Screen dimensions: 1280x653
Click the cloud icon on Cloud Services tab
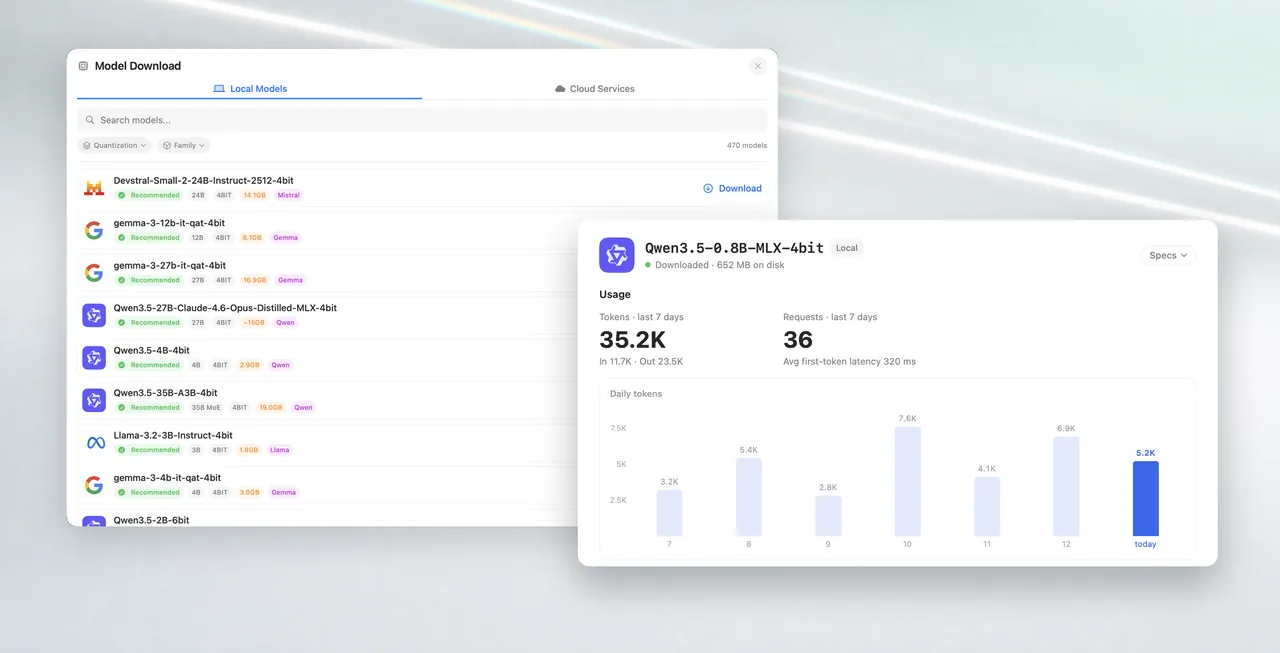[560, 89]
